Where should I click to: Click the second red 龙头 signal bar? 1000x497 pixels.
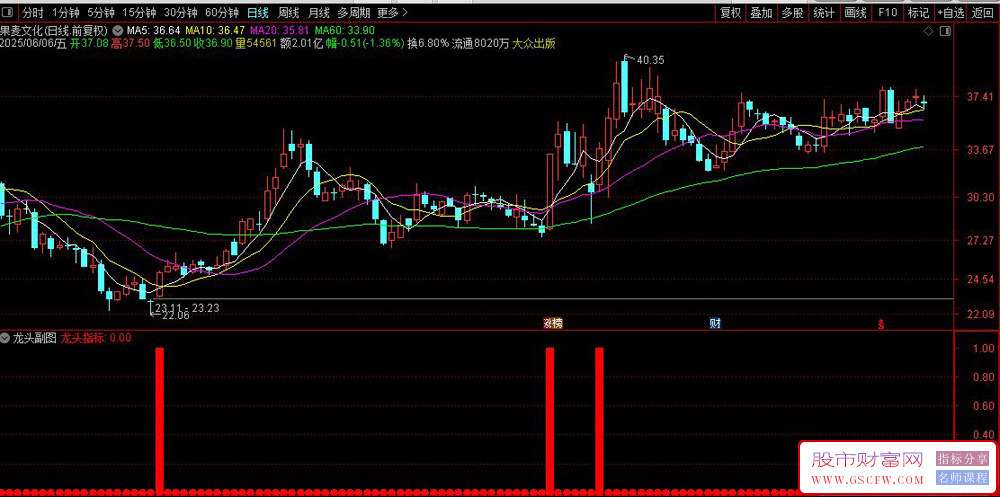click(x=550, y=419)
